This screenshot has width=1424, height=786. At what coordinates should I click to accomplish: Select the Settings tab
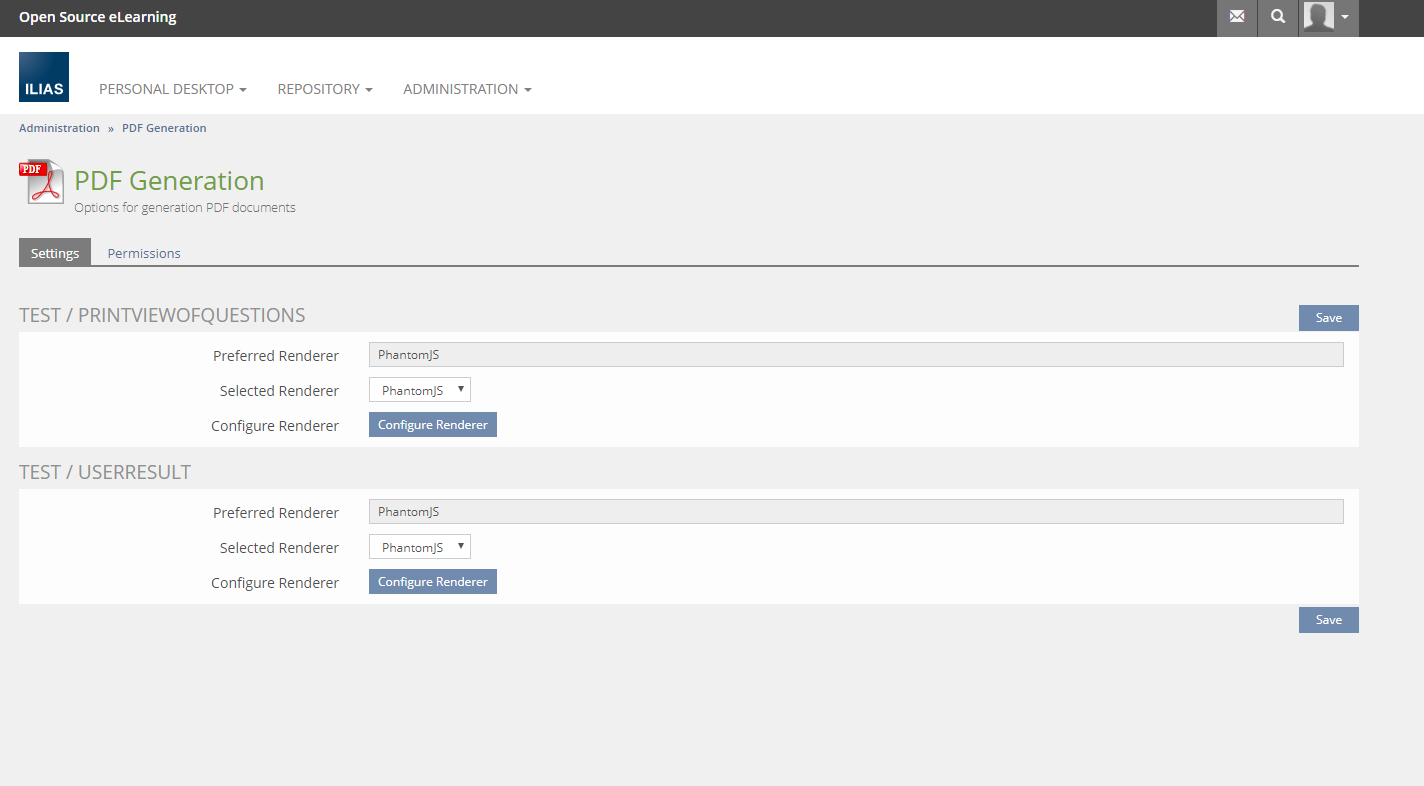coord(55,253)
